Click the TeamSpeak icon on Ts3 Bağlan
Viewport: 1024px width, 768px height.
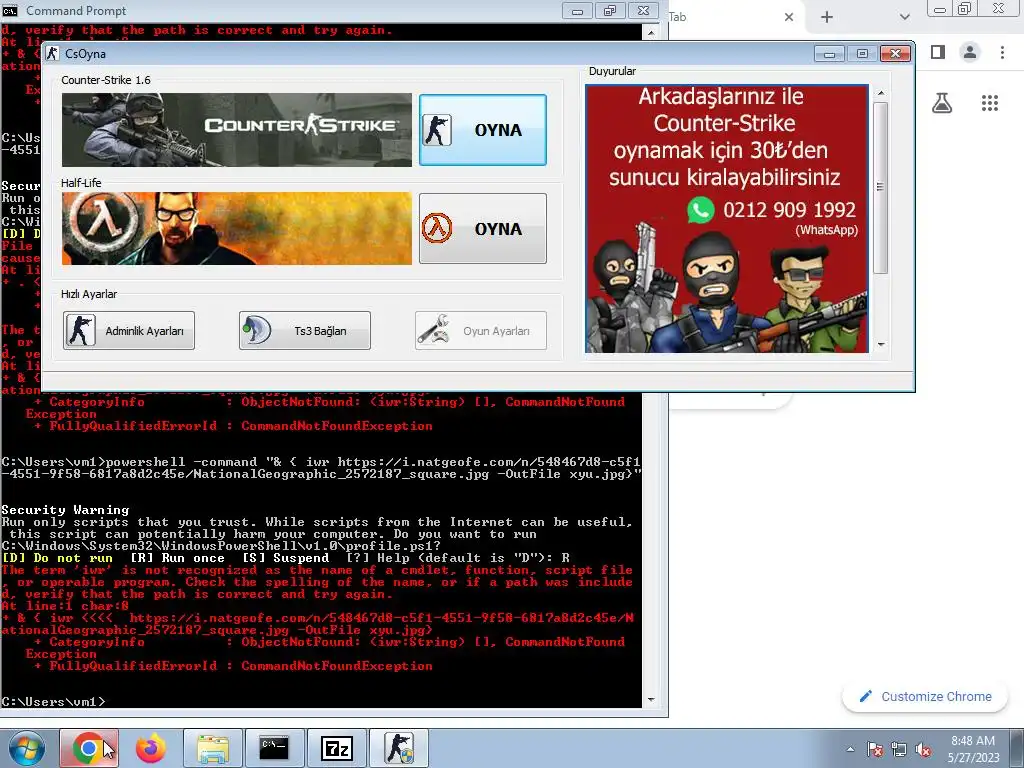point(257,330)
